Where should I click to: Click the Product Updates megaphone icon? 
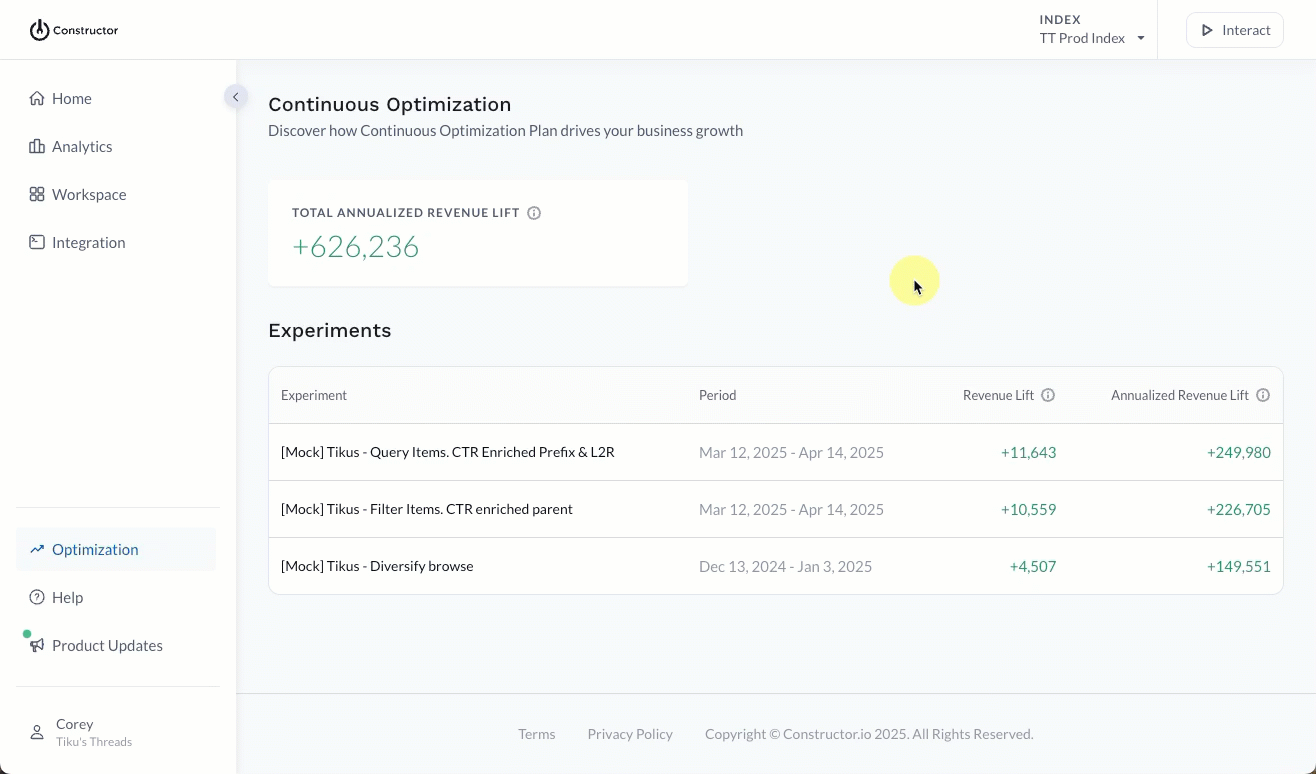pos(37,645)
